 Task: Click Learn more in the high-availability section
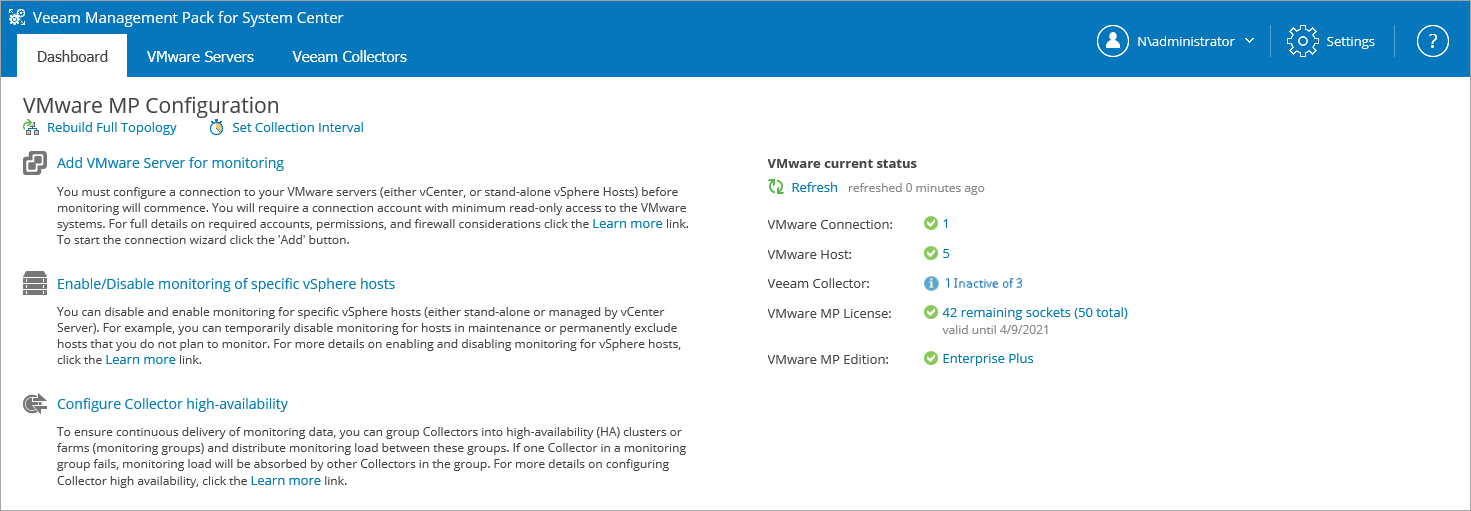[x=285, y=481]
